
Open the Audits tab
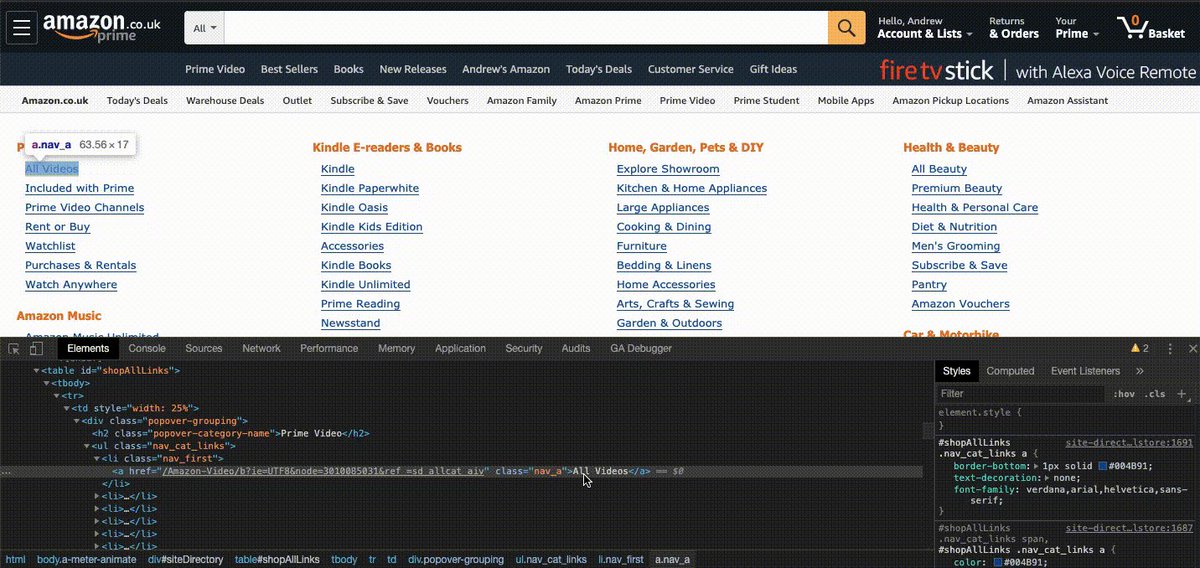pyautogui.click(x=576, y=348)
